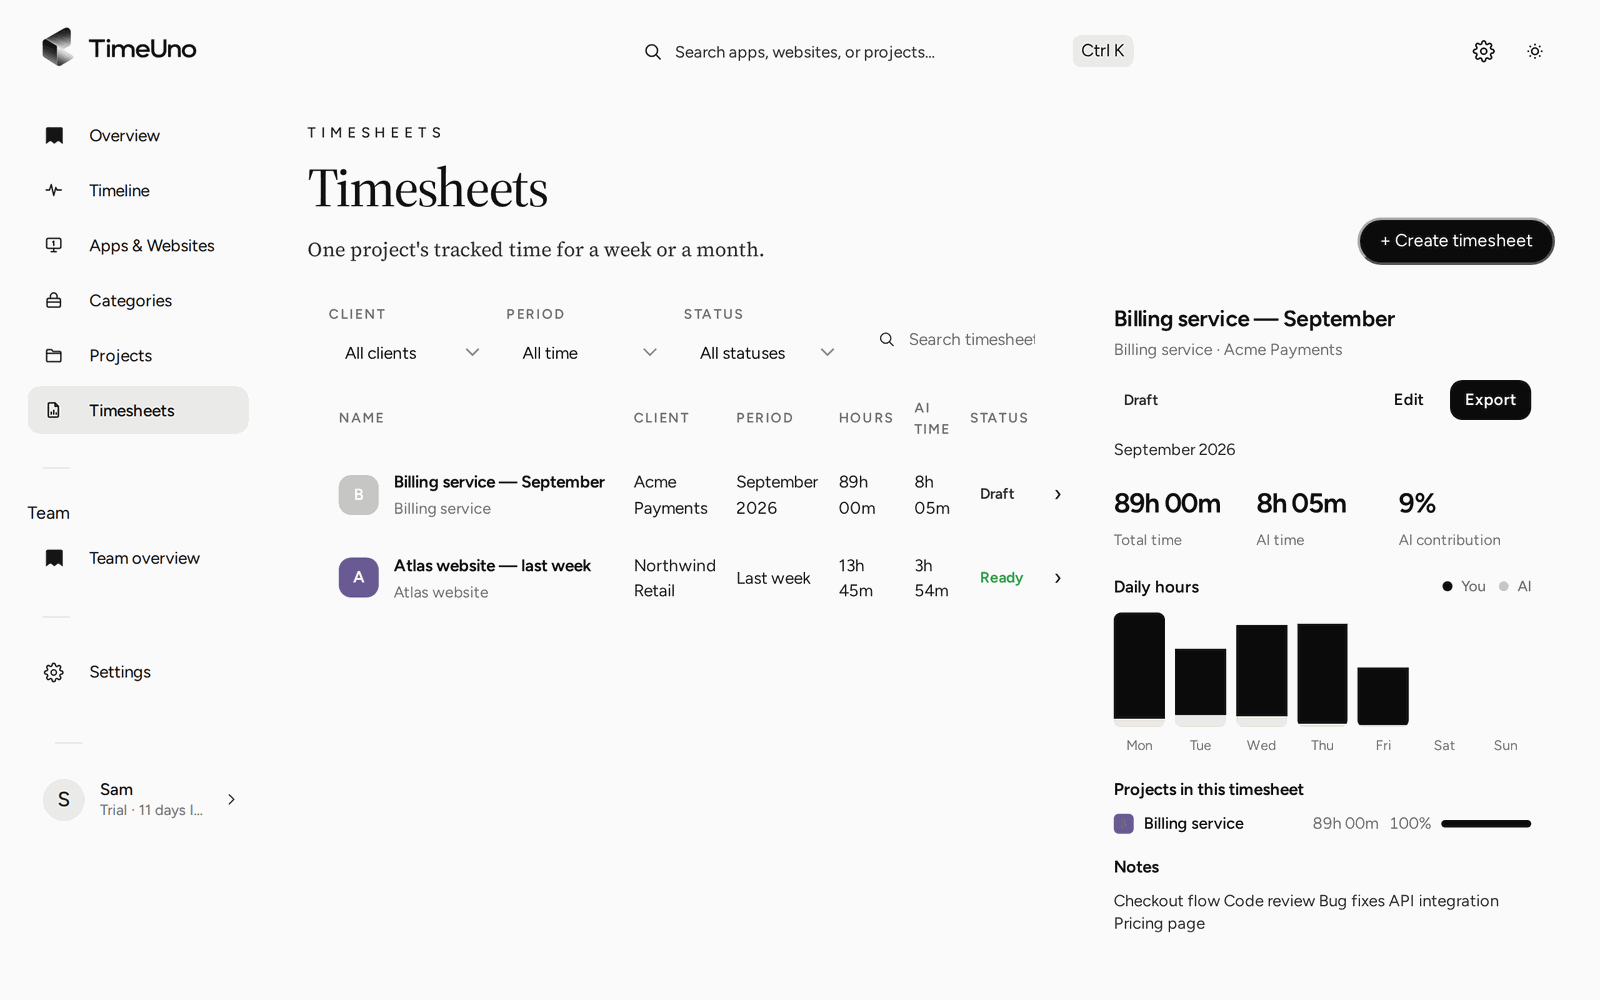Click the Team overview bookmark icon
This screenshot has width=1600, height=1000.
(54, 558)
